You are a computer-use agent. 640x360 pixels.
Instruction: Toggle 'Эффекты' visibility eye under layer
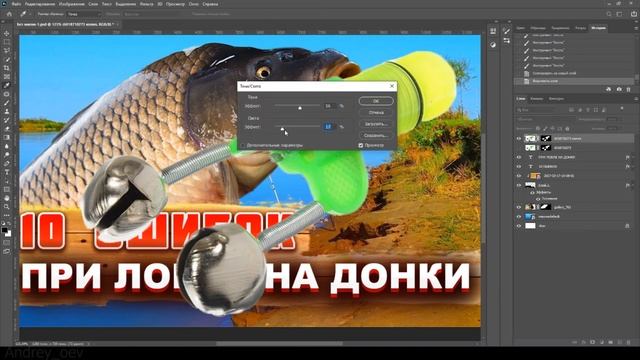[x=532, y=192]
